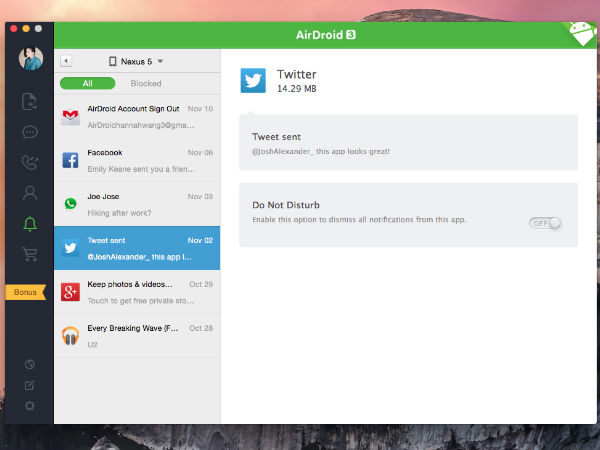Click the WhatsApp icon beside Joe Jose
600x450 pixels.
tap(70, 204)
